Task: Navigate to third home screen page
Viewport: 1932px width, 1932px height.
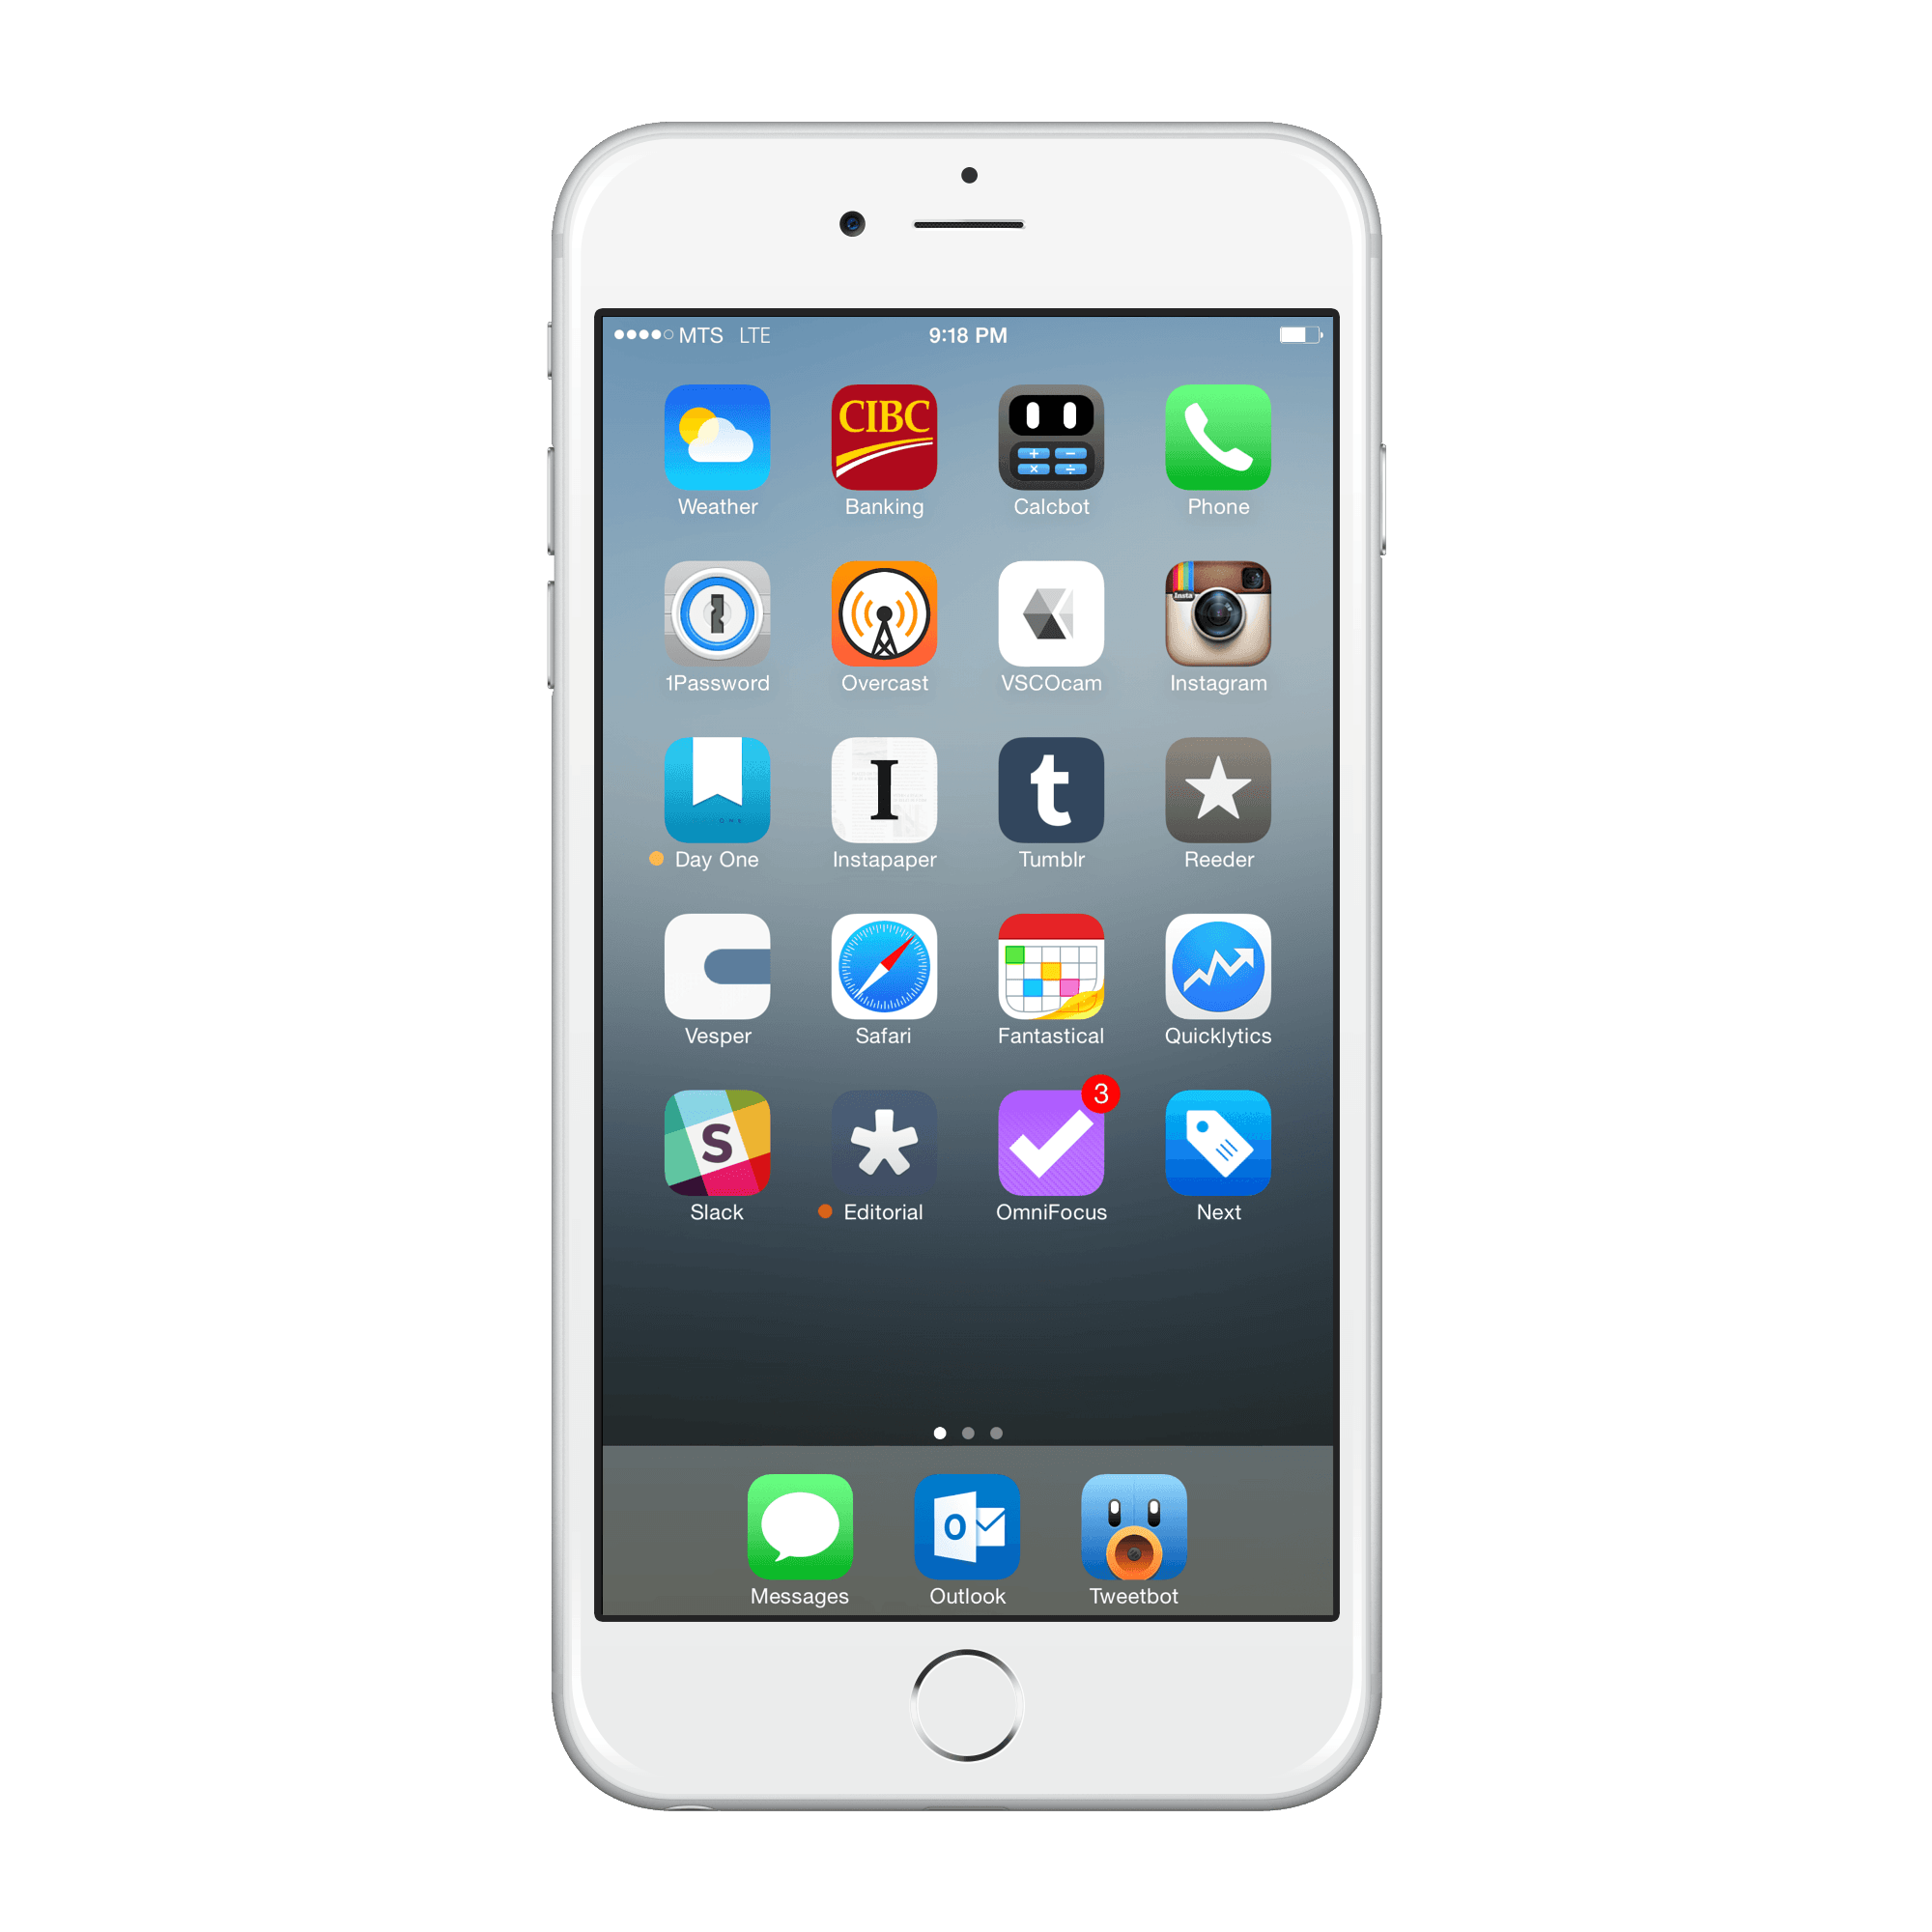Action: point(1000,1430)
